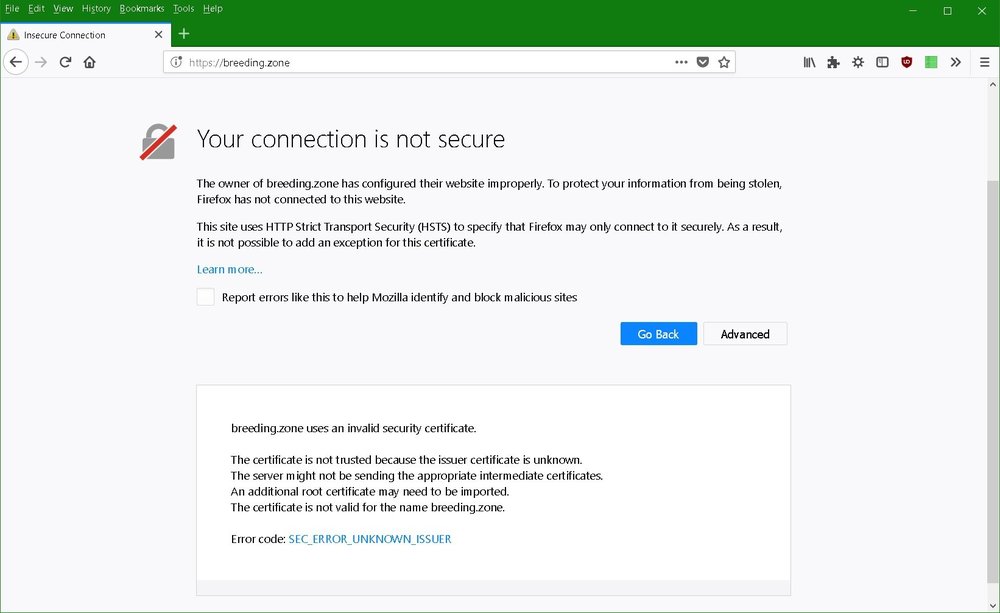Viewport: 1000px width, 613px height.
Task: Click the Go Back button
Action: tap(658, 334)
